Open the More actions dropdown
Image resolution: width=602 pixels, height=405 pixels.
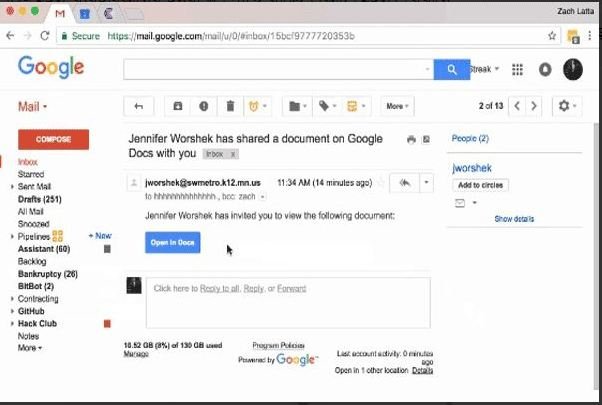pyautogui.click(x=397, y=106)
